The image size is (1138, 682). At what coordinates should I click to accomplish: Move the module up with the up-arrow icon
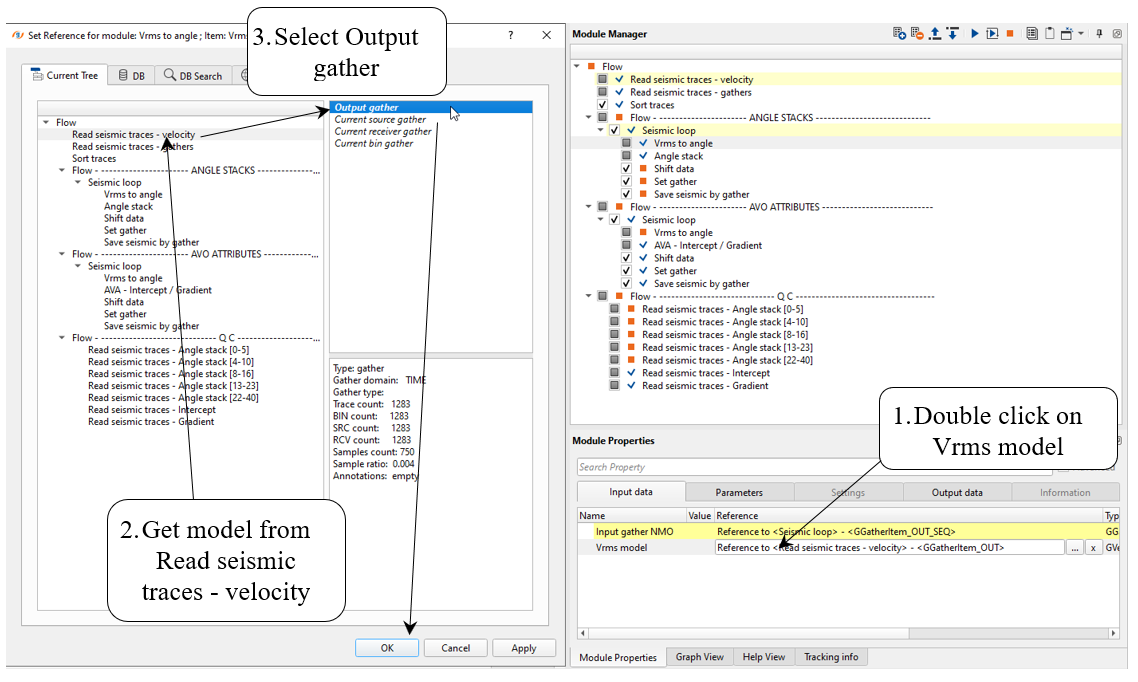point(934,34)
